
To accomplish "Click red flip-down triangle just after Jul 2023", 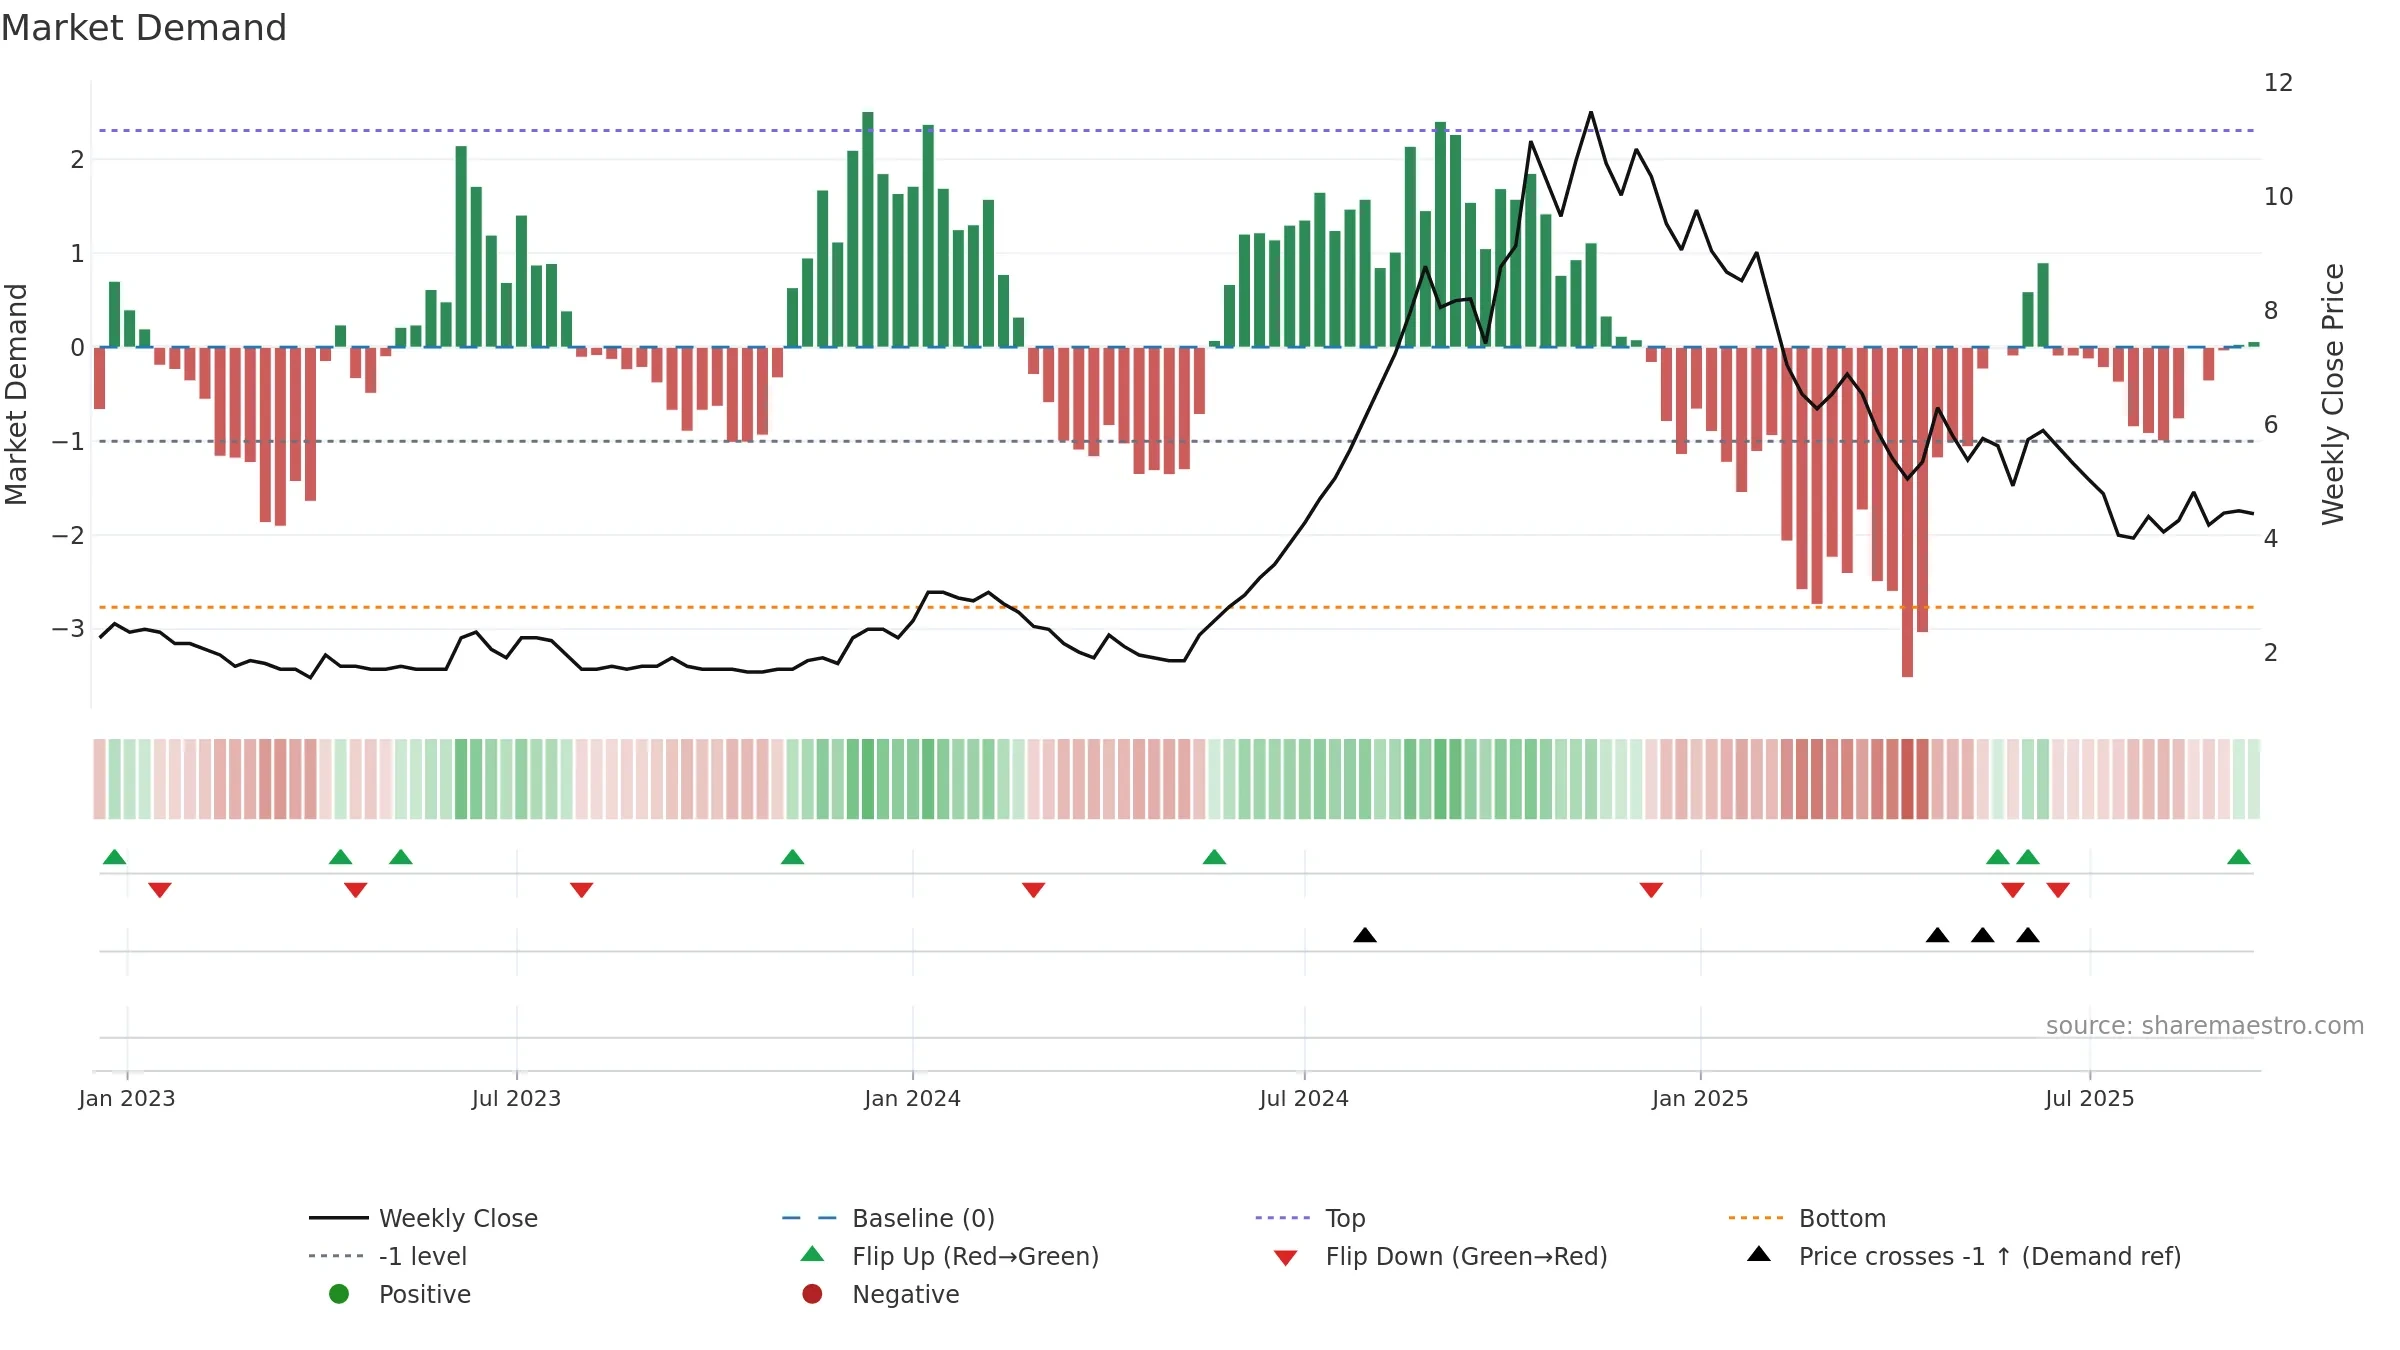I will click(582, 889).
